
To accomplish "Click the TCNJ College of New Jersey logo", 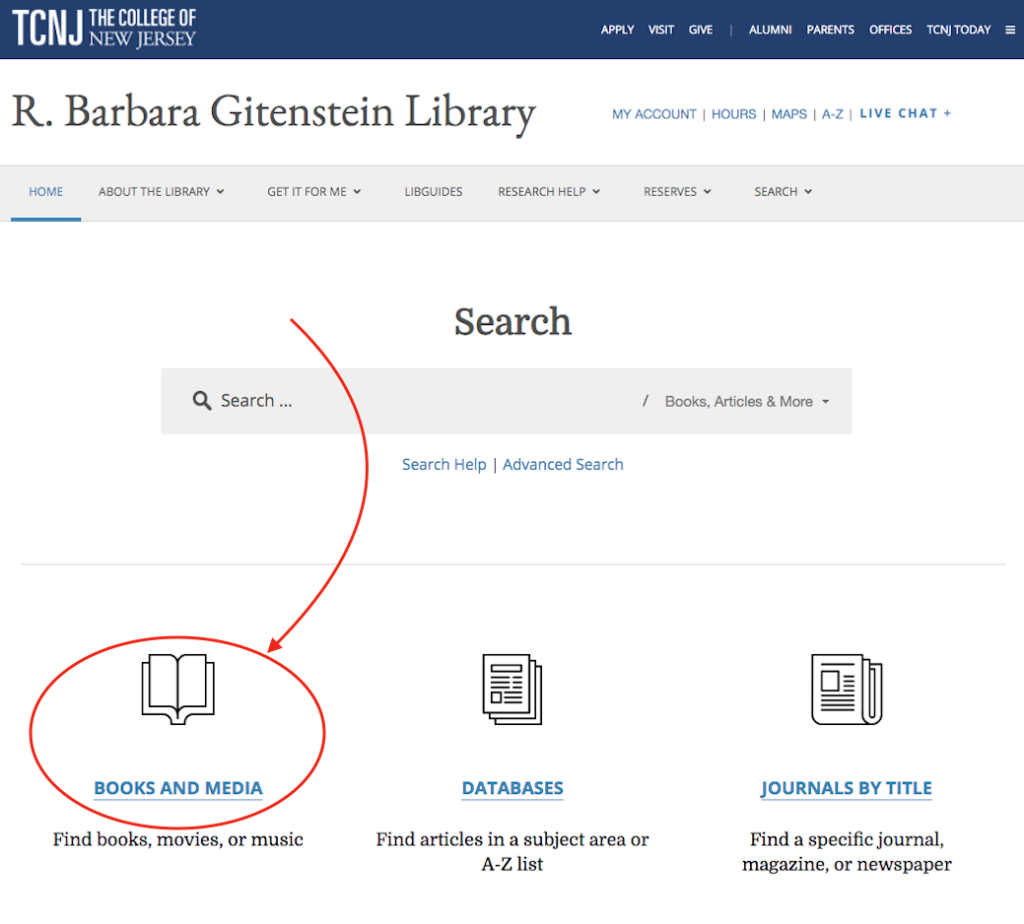I will pyautogui.click(x=104, y=29).
